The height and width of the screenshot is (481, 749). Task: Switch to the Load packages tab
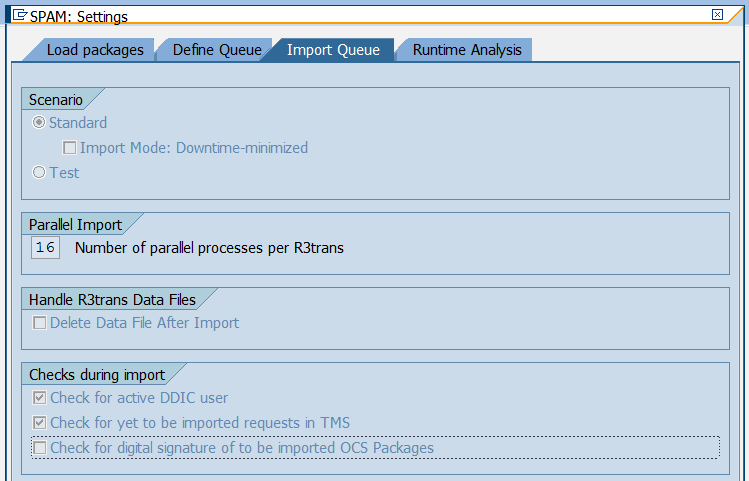94,50
